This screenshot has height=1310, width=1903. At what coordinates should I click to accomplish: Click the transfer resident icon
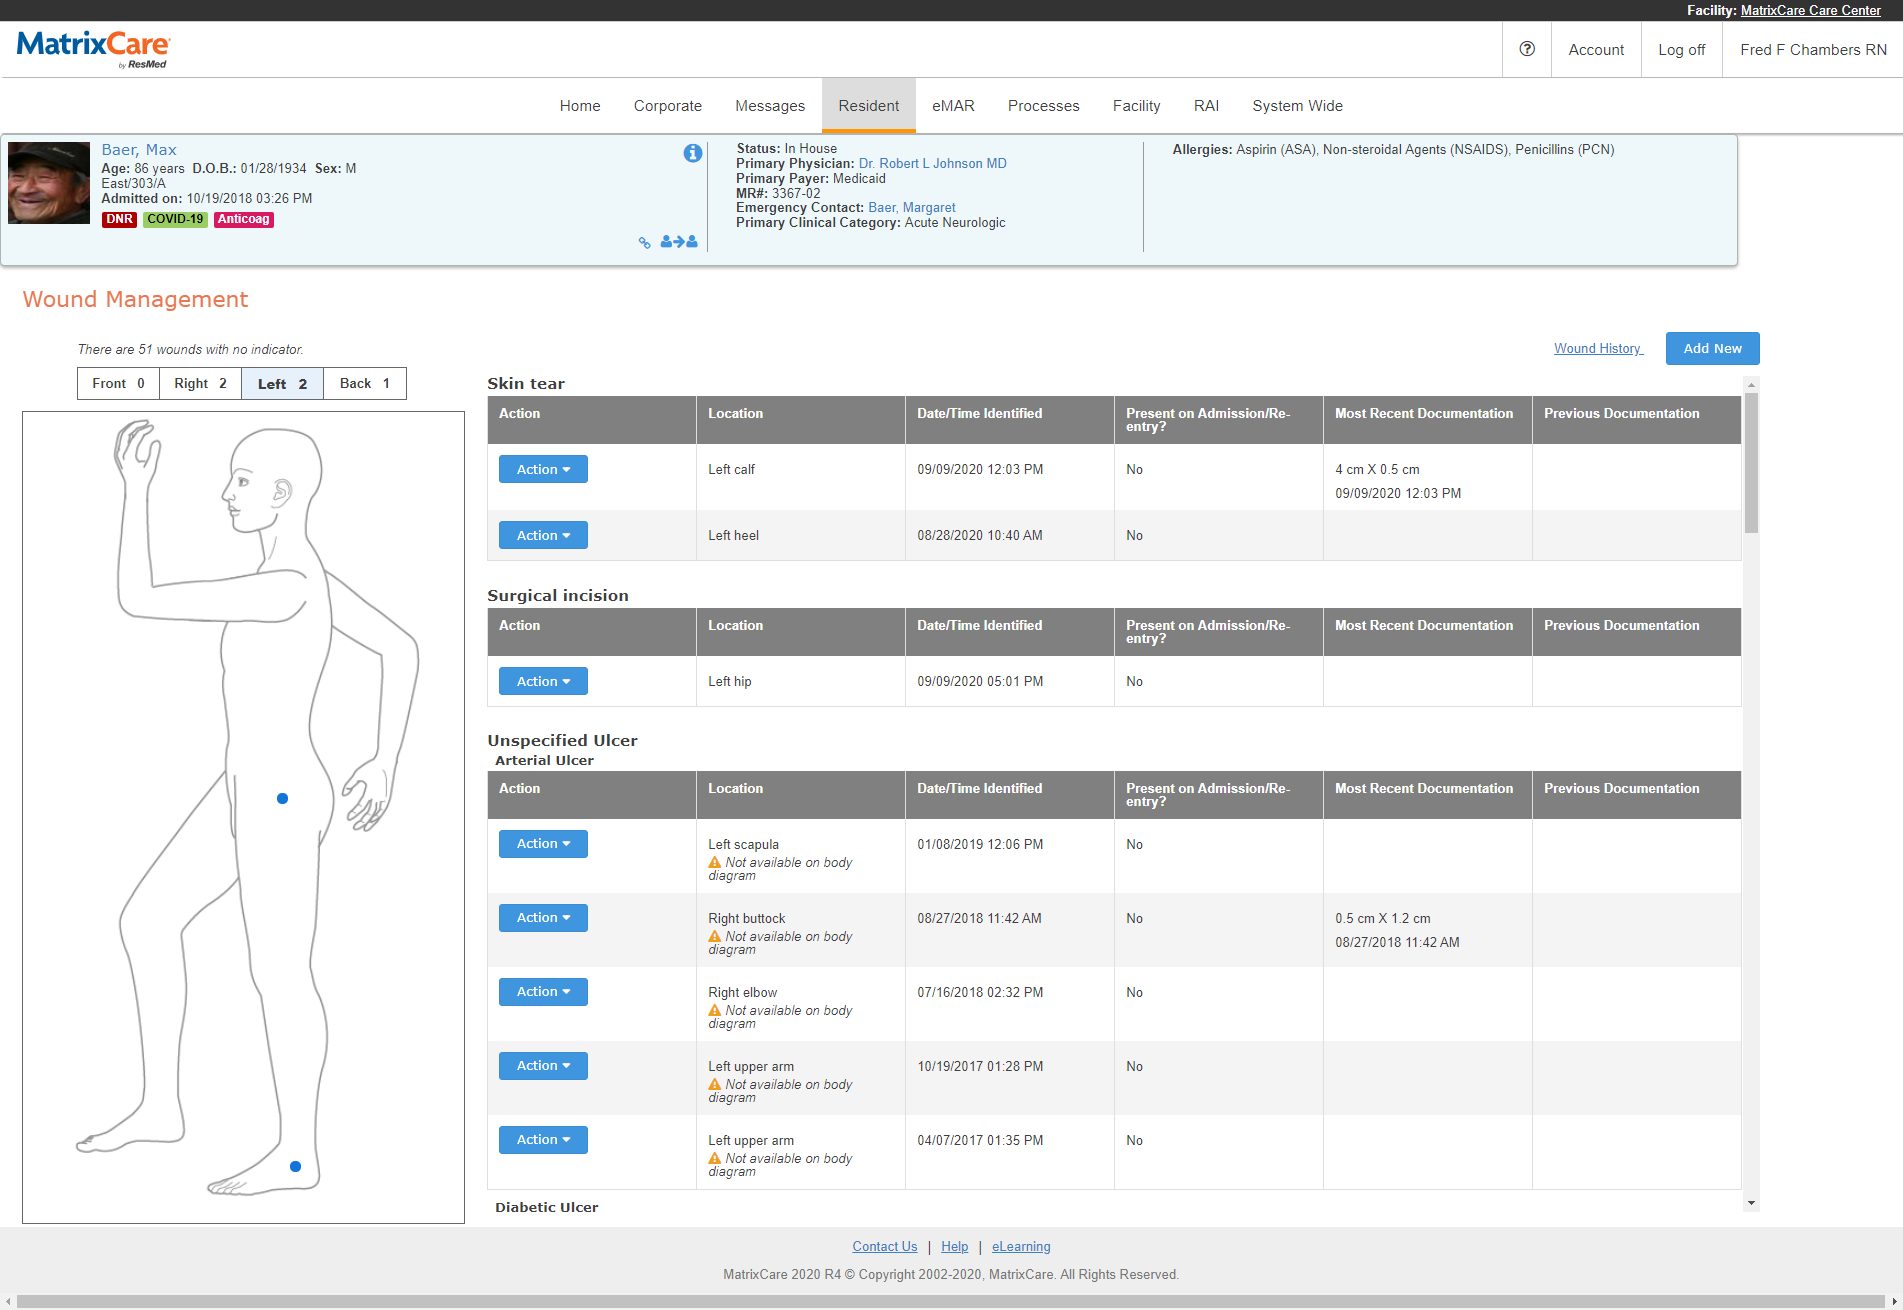pyautogui.click(x=679, y=241)
